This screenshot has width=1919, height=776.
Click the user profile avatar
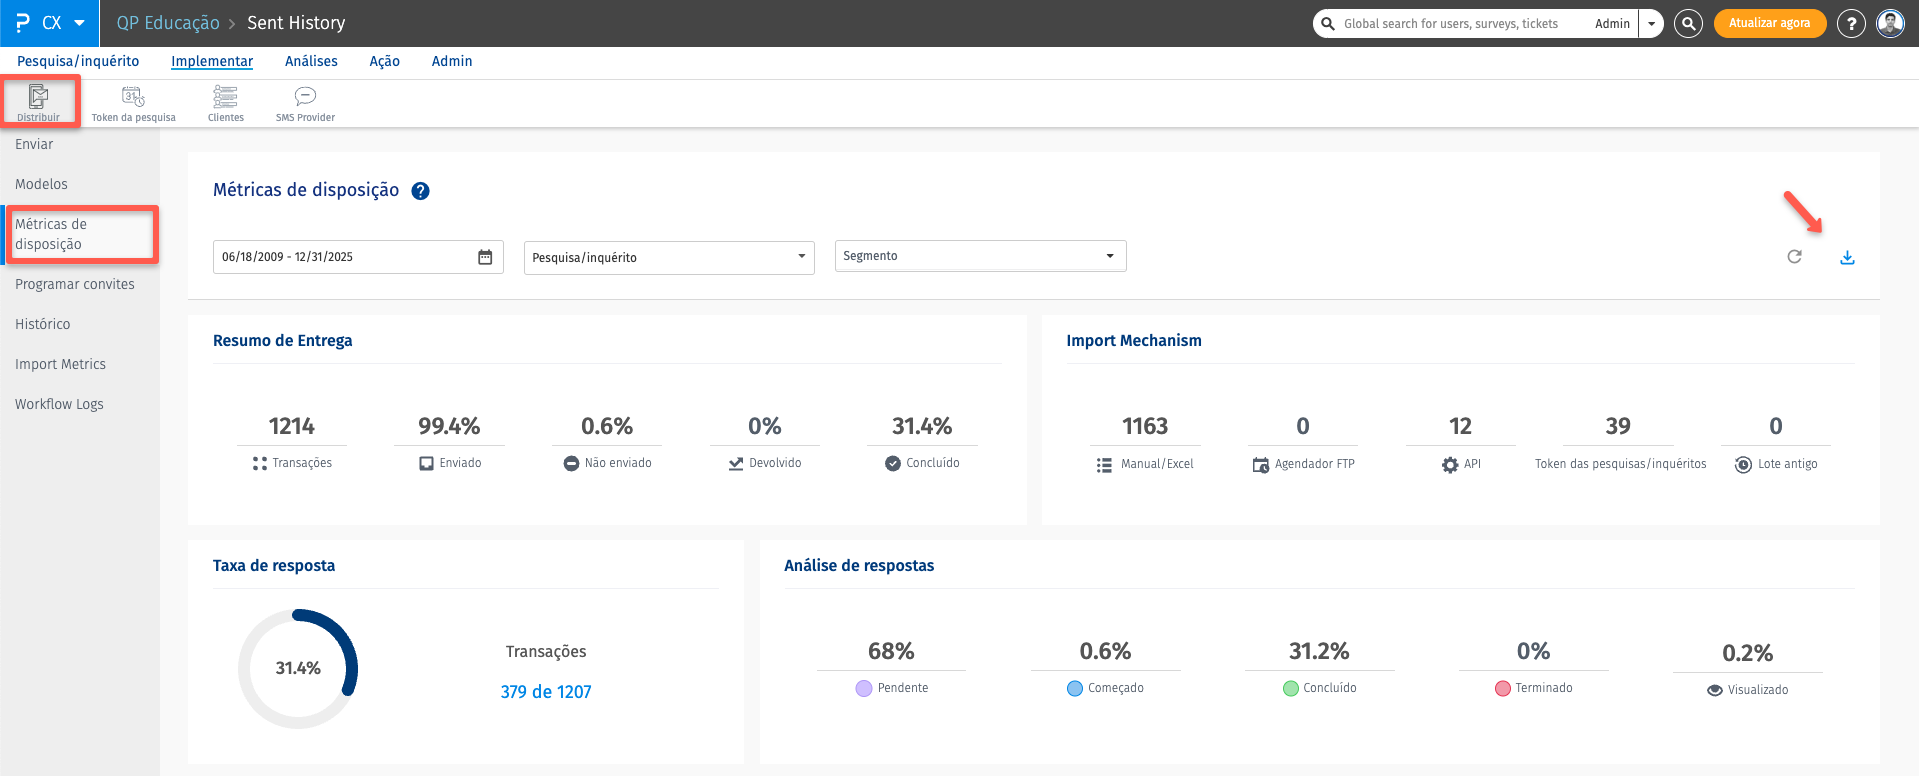[1890, 23]
